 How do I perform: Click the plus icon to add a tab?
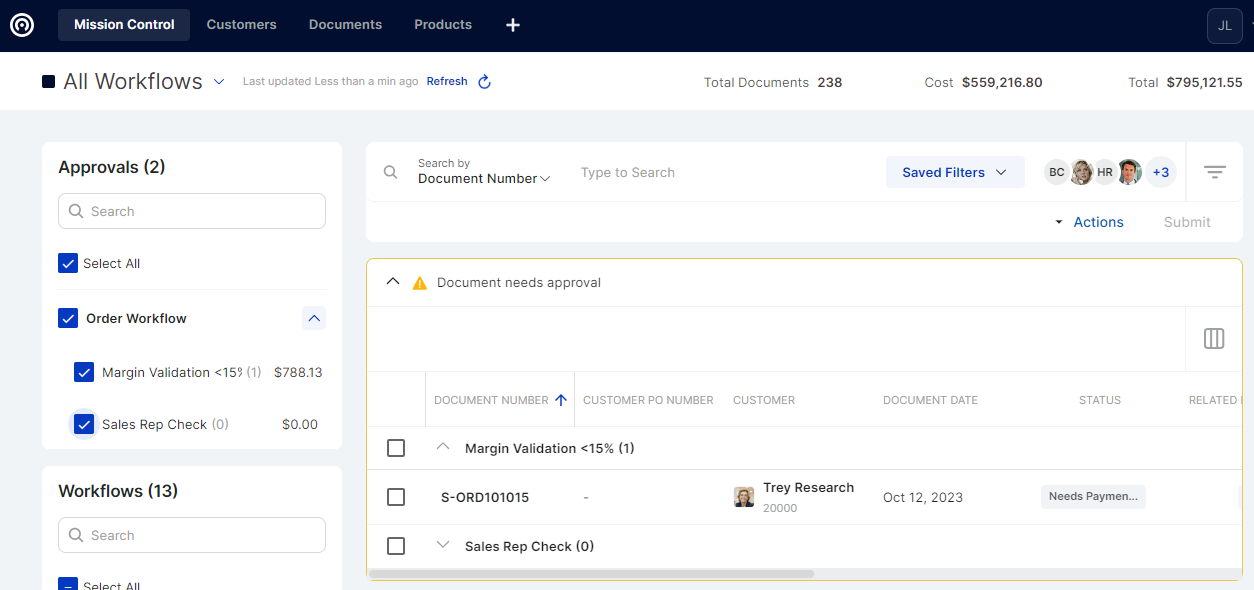coord(513,25)
